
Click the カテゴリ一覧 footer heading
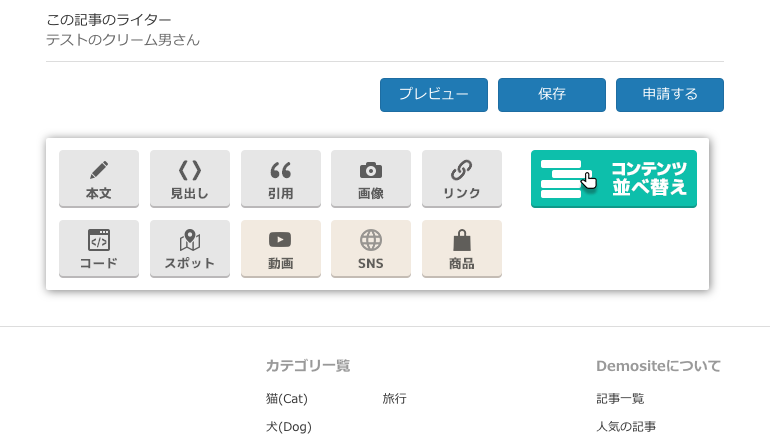pos(307,366)
